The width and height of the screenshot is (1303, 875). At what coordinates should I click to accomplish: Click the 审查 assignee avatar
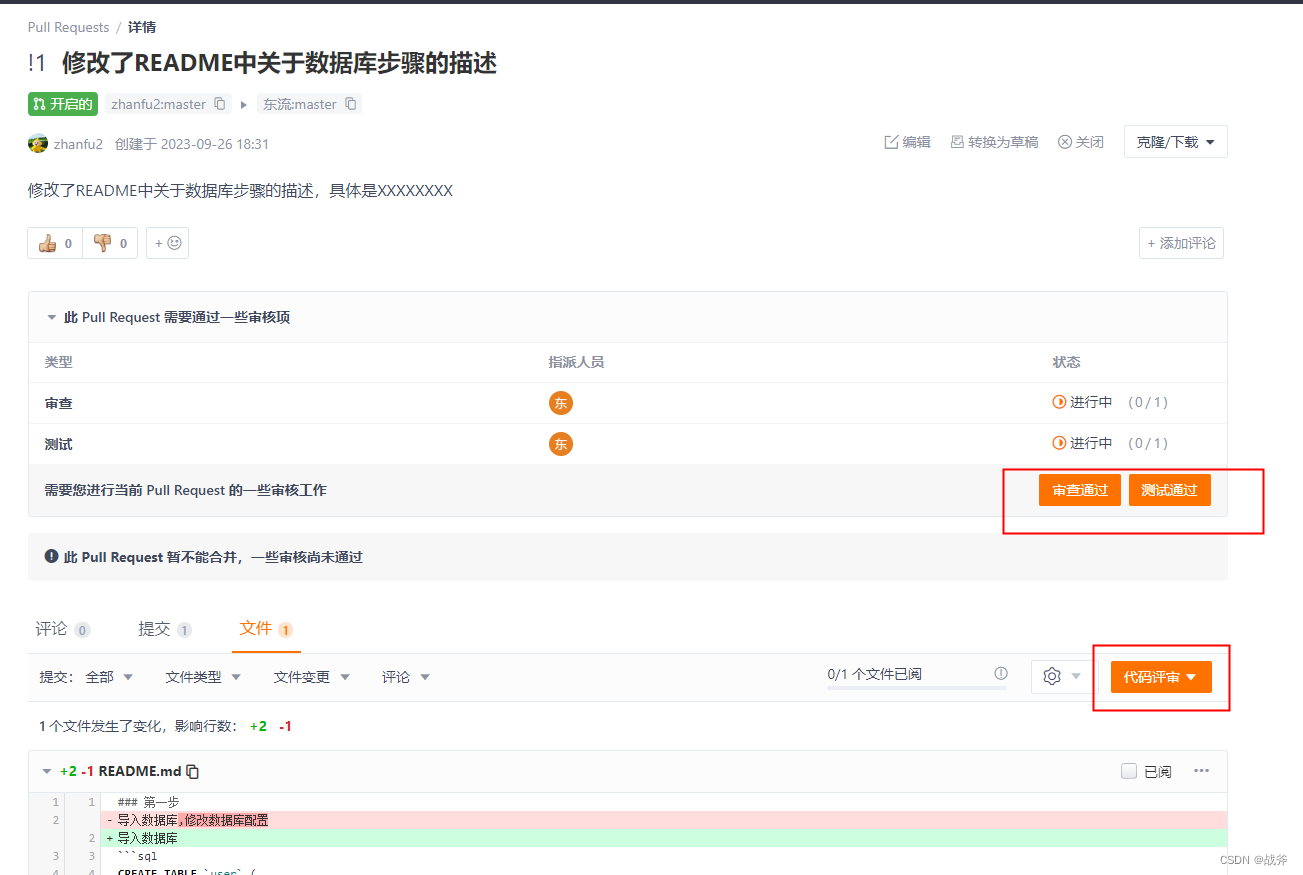pyautogui.click(x=561, y=403)
